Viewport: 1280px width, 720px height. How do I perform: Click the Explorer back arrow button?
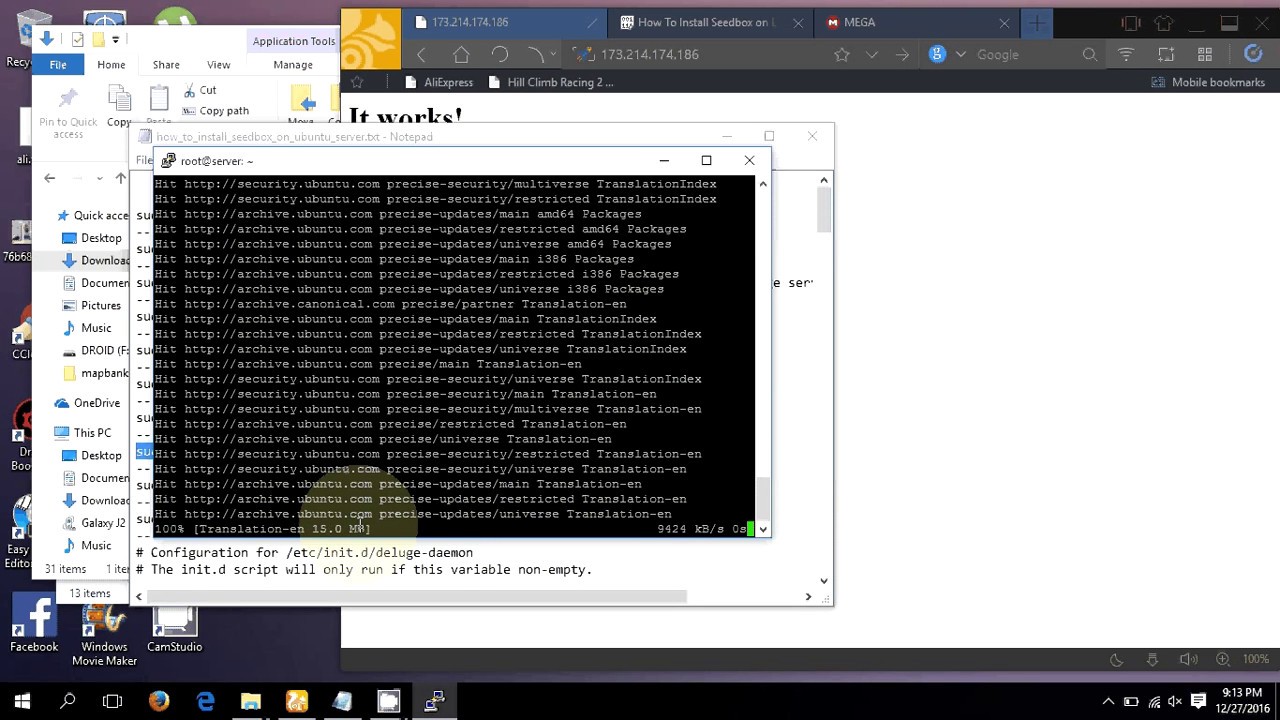click(50, 178)
